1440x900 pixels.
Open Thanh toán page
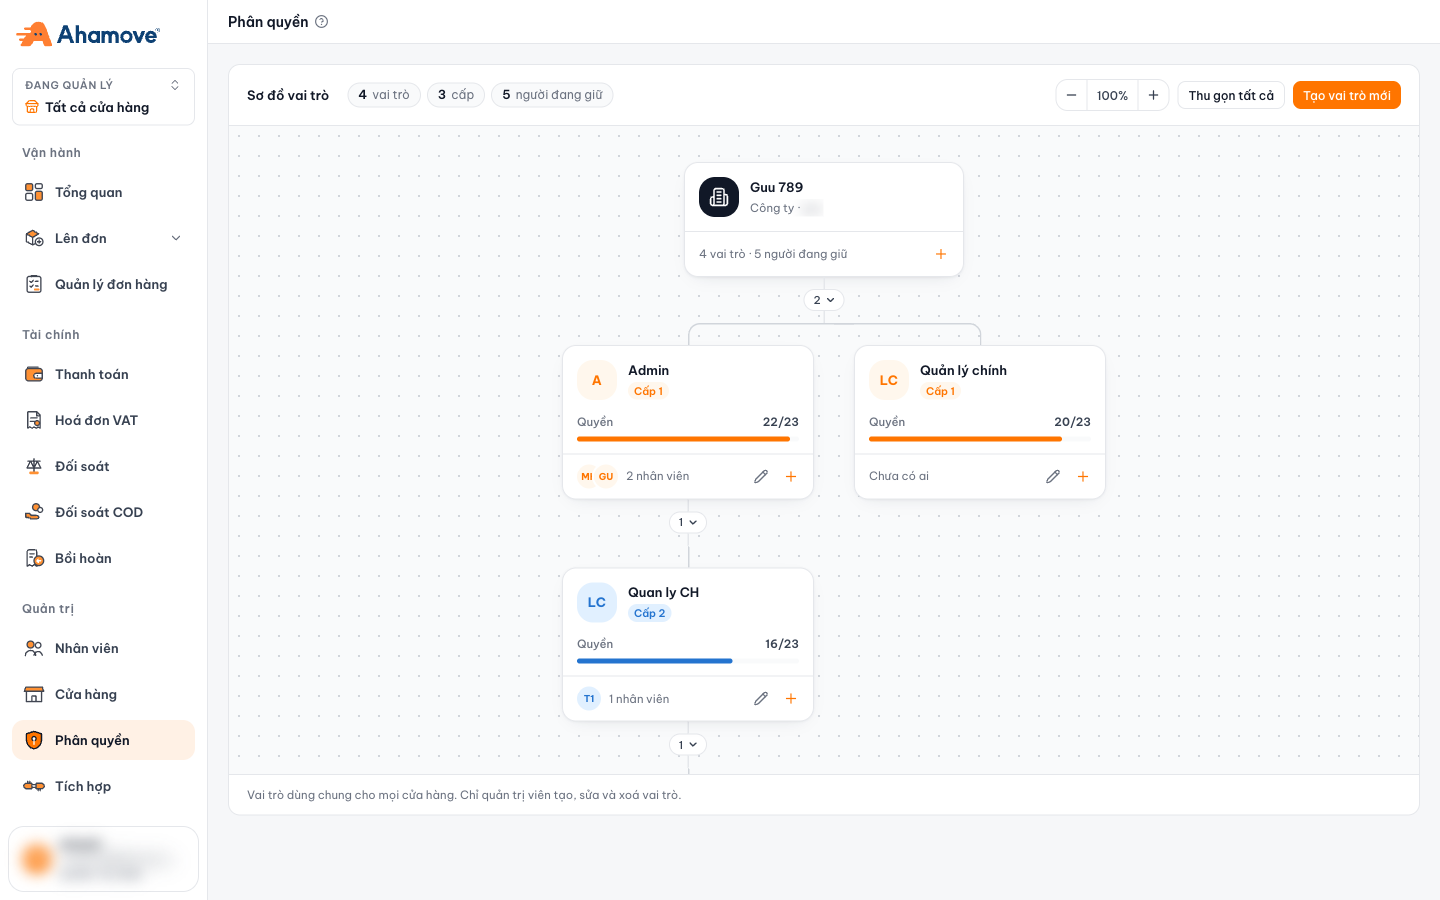point(103,374)
